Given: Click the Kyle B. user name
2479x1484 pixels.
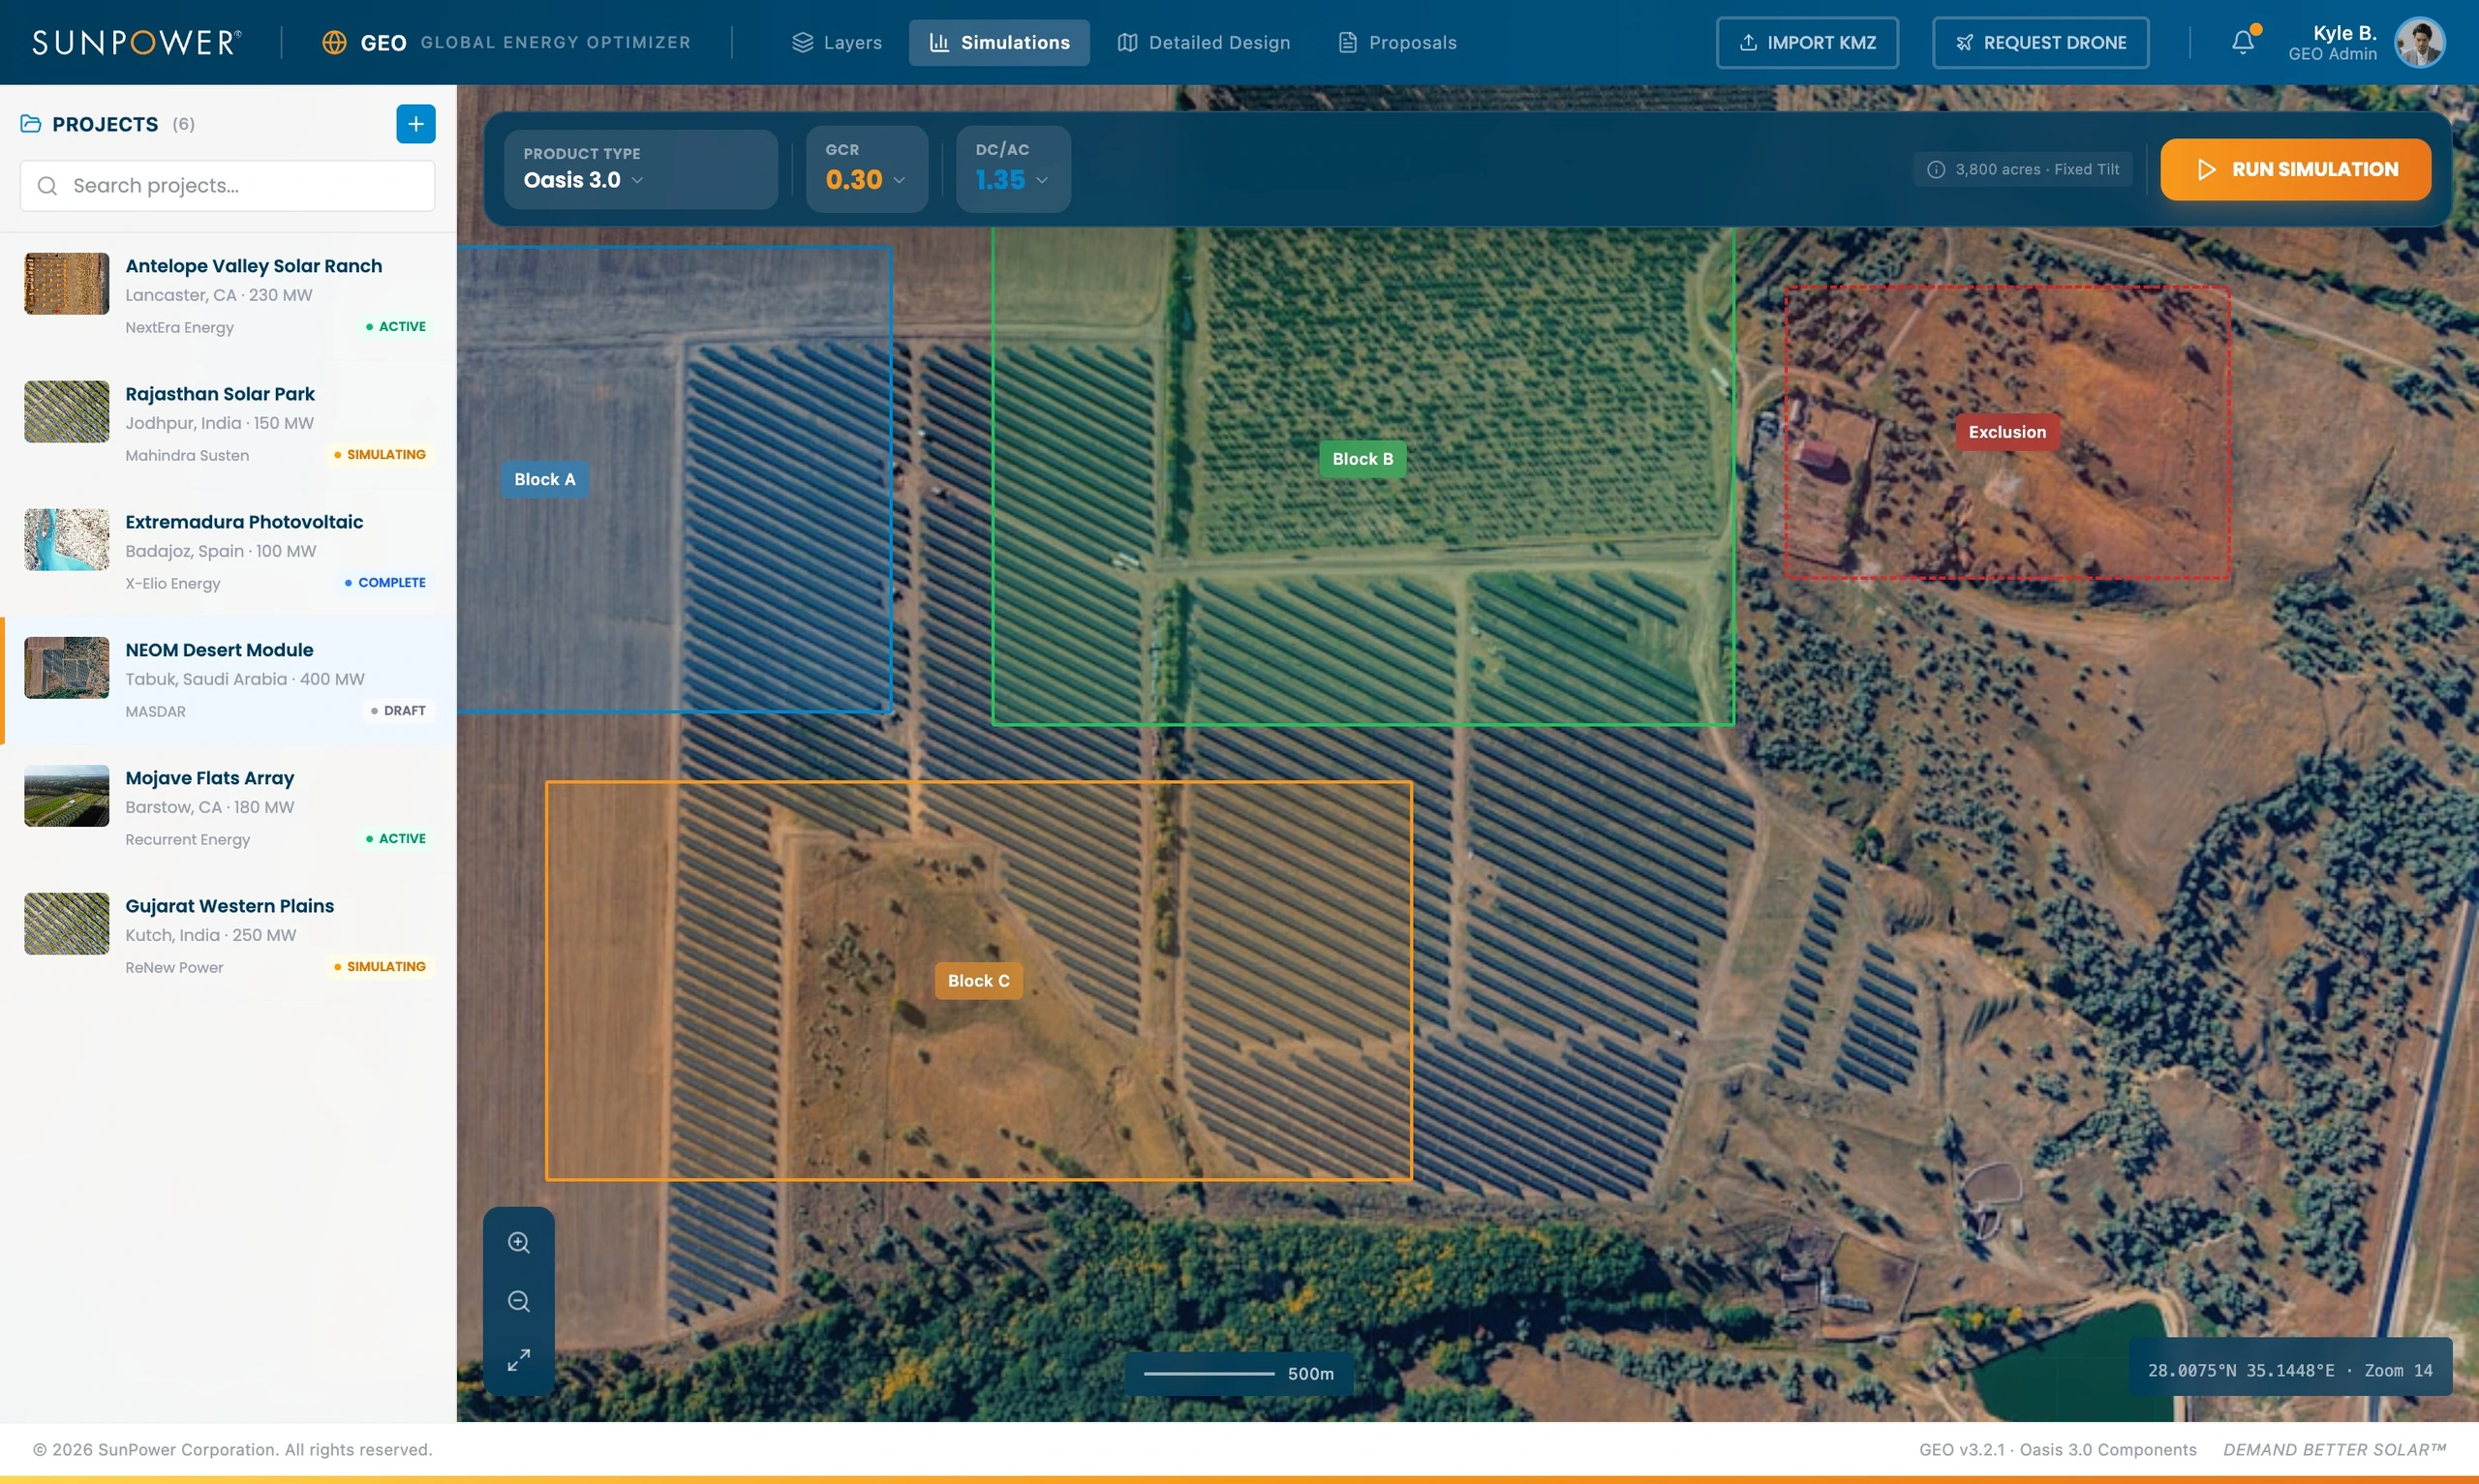Looking at the screenshot, I should tap(2344, 33).
